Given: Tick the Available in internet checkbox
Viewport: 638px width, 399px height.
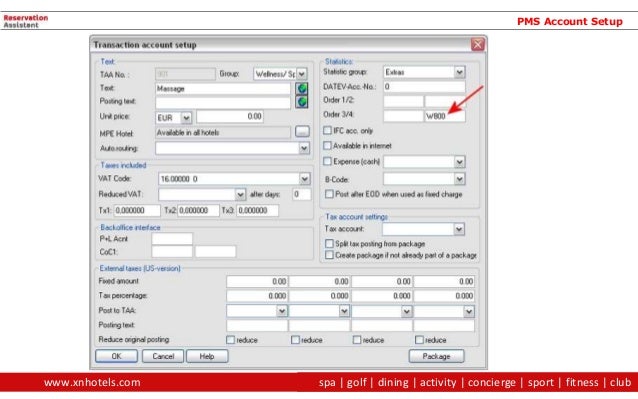Looking at the screenshot, I should [x=328, y=146].
